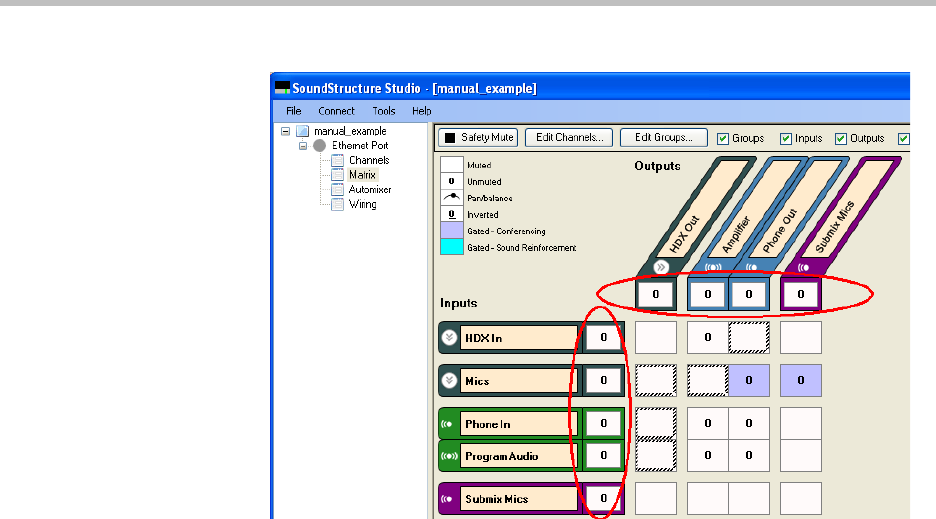Select the Wiring page icon in tree
Screen dimensions: 936x519
coord(337,204)
